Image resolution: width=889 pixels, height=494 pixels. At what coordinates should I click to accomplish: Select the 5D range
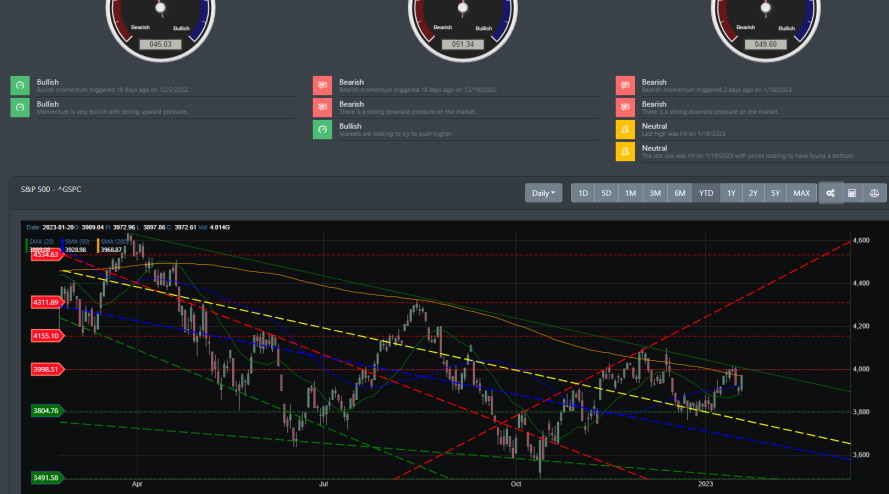[x=606, y=193]
